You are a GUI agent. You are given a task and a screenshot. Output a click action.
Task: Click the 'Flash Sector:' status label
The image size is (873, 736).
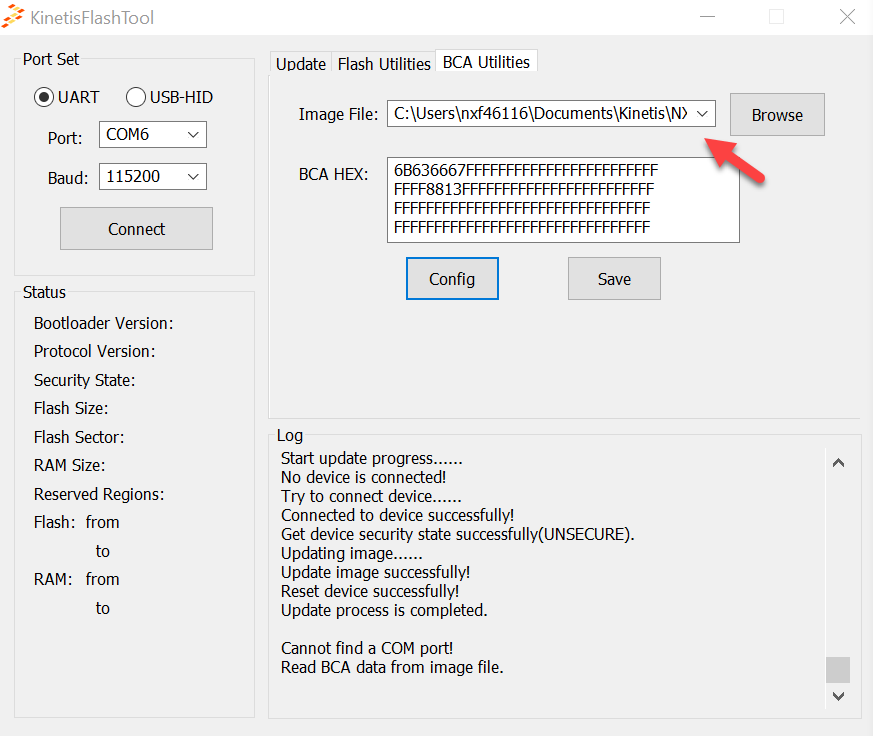79,437
